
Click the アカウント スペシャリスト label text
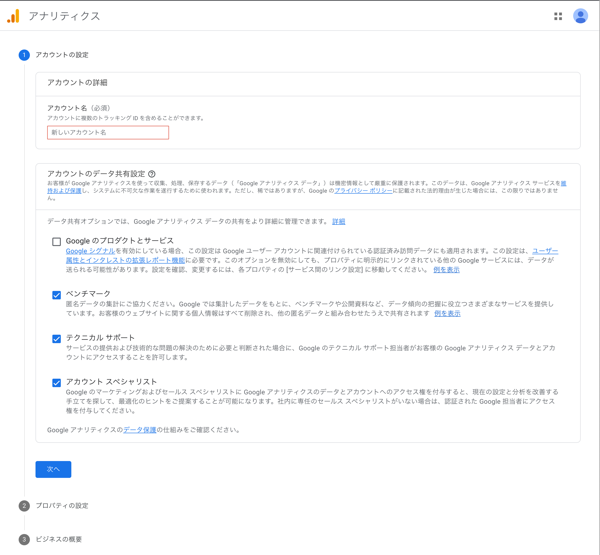coord(111,382)
